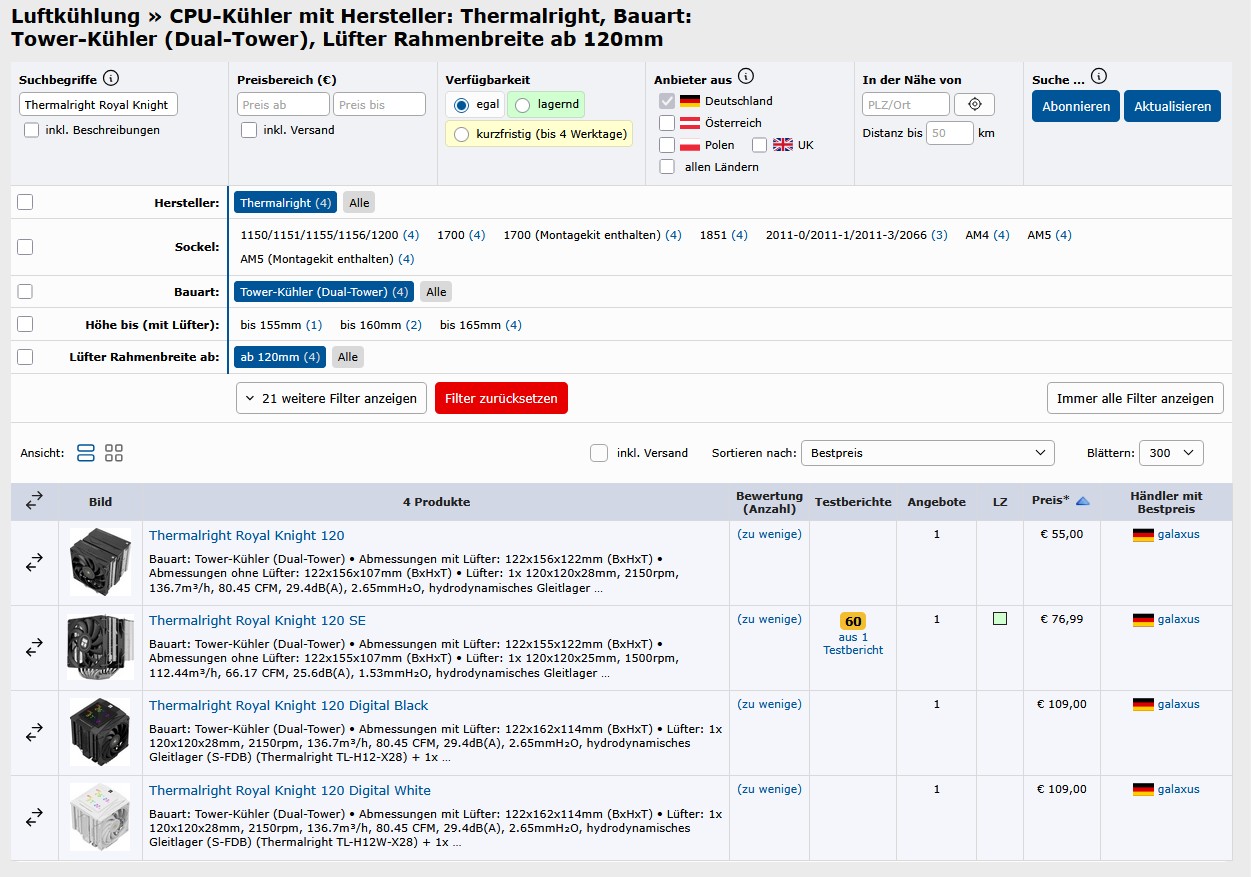Expand 21 weitere Filter anzeigen
The image size is (1251, 877).
tap(331, 398)
